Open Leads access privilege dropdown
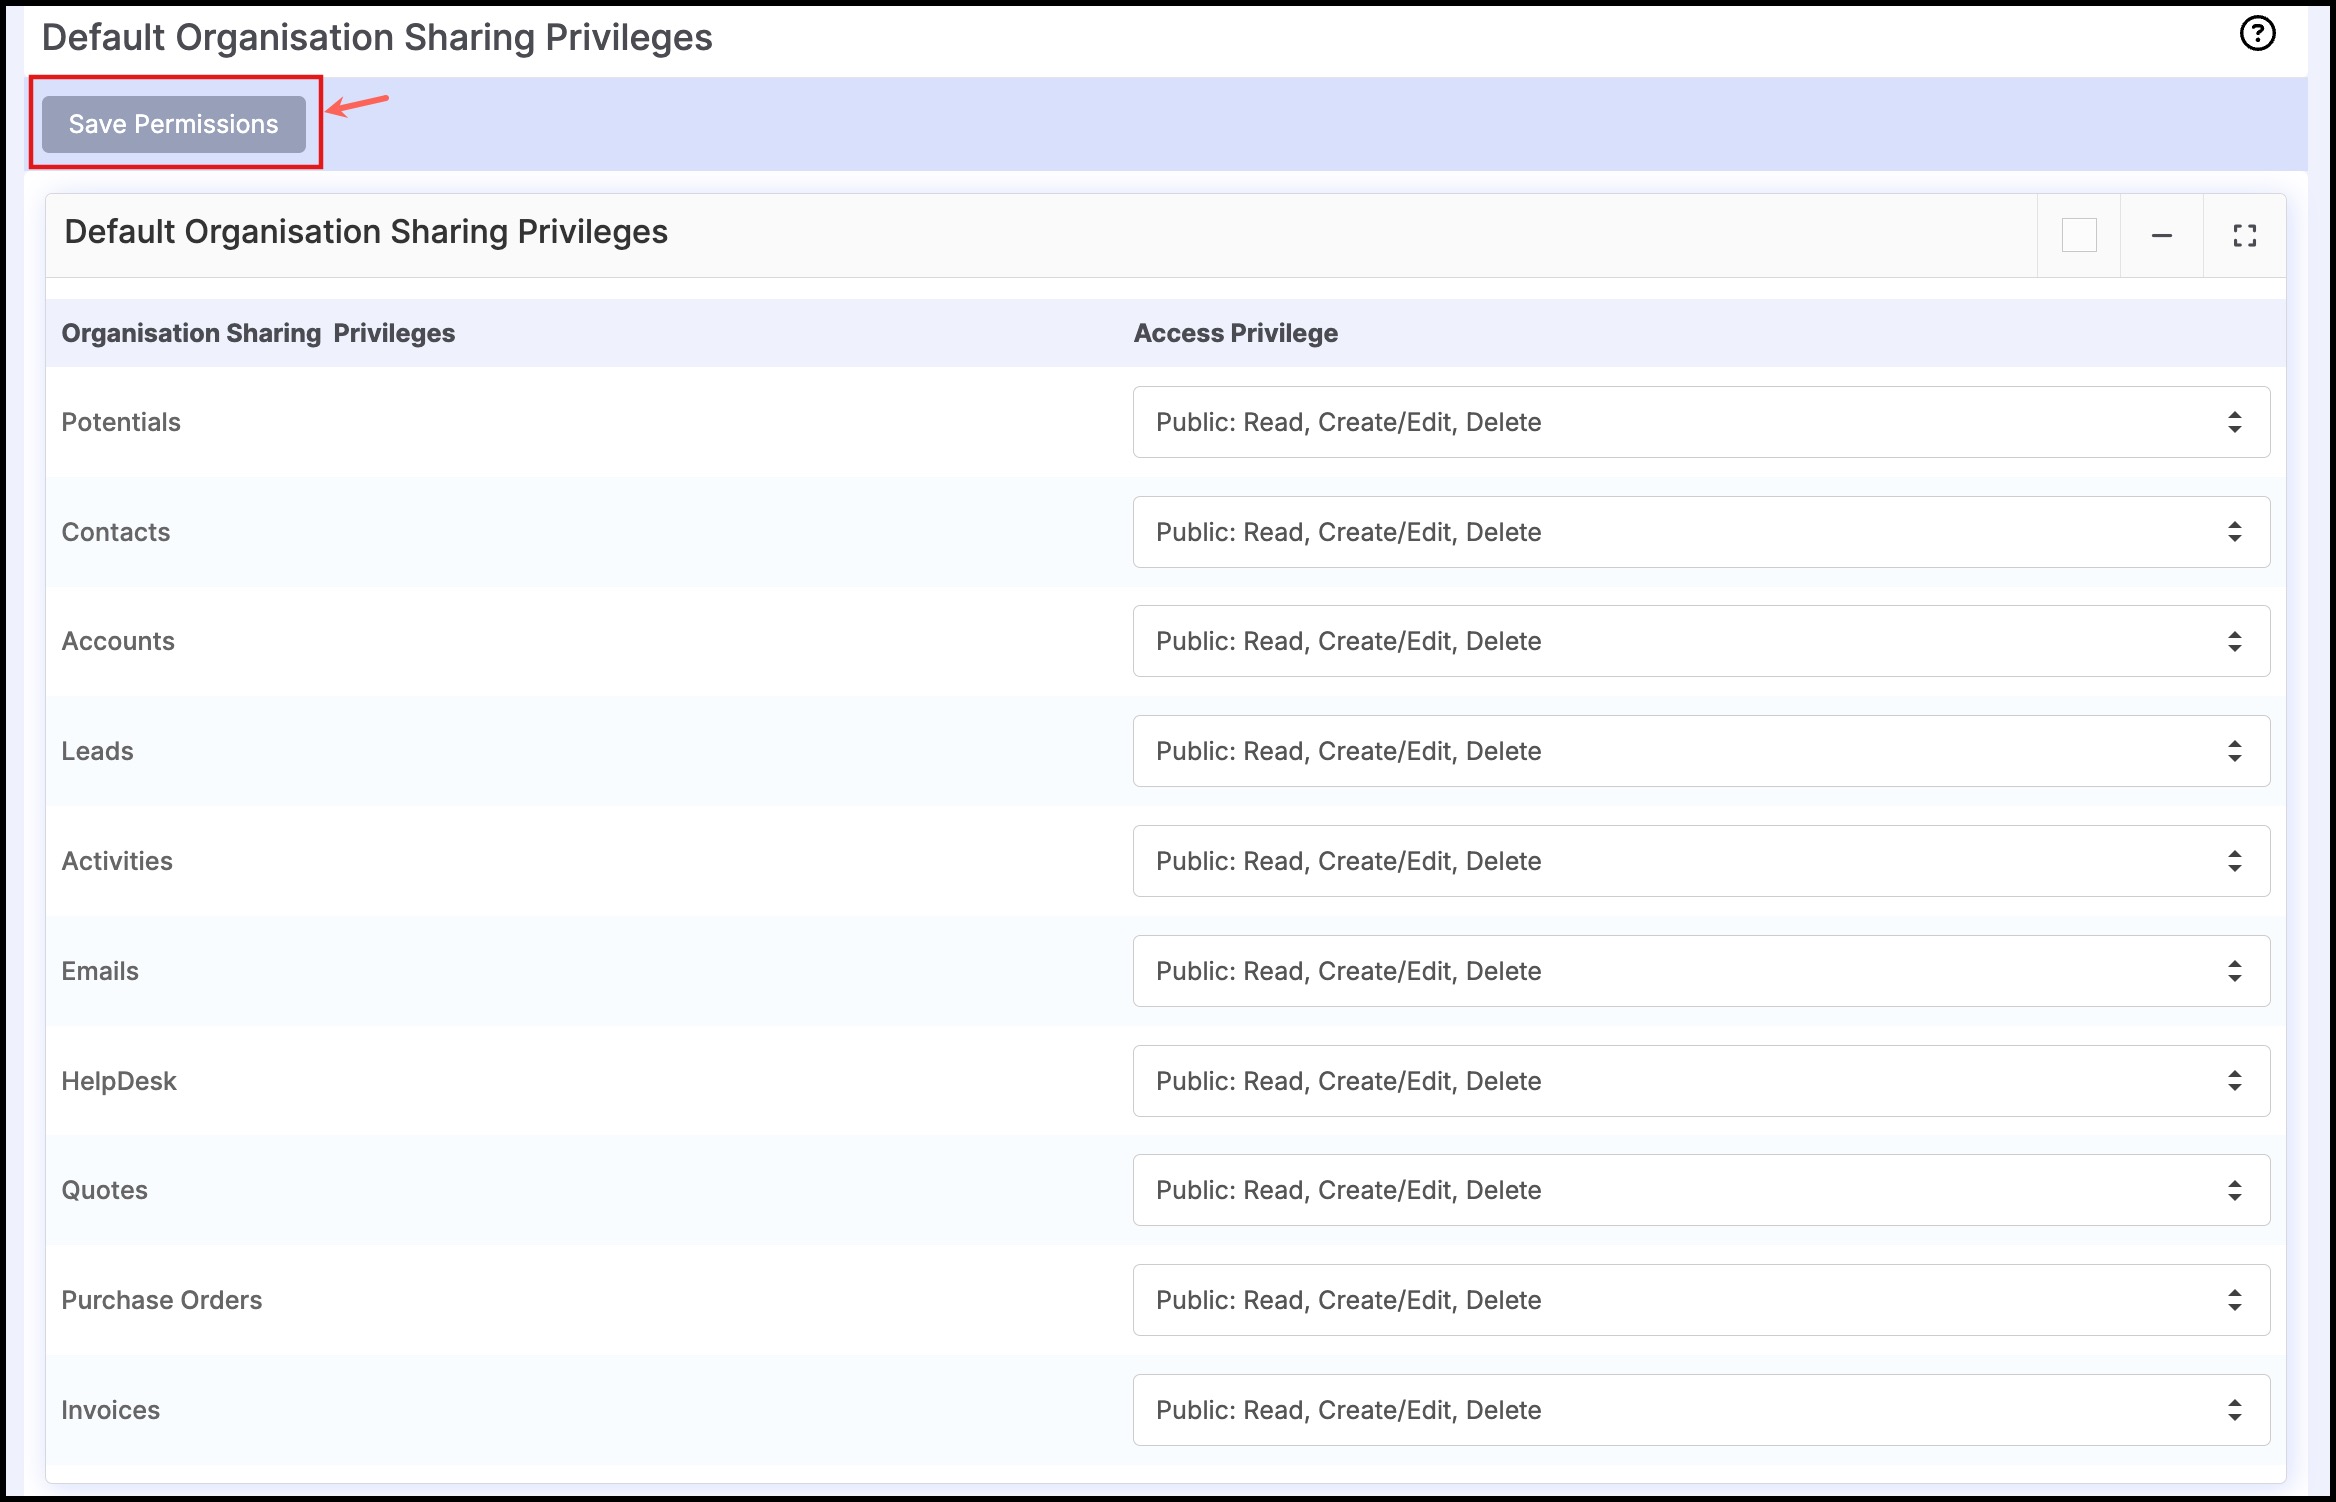 [1700, 751]
